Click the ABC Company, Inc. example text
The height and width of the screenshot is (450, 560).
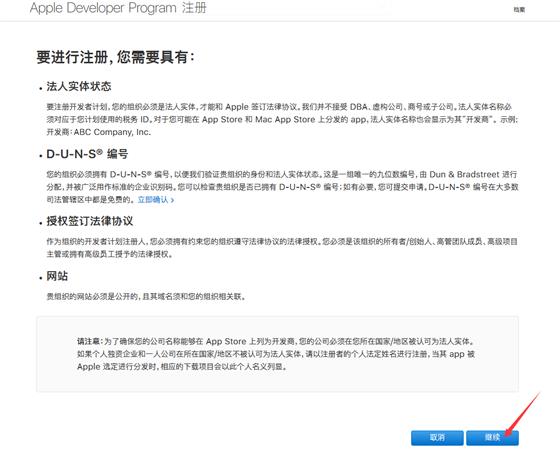pyautogui.click(x=112, y=132)
